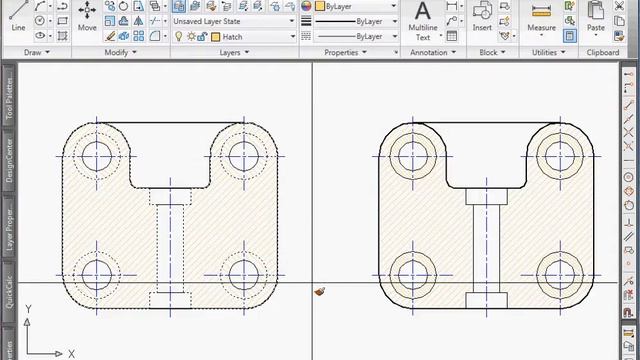
Task: Click the Hatch layer yellow color swatch
Action: (x=216, y=37)
